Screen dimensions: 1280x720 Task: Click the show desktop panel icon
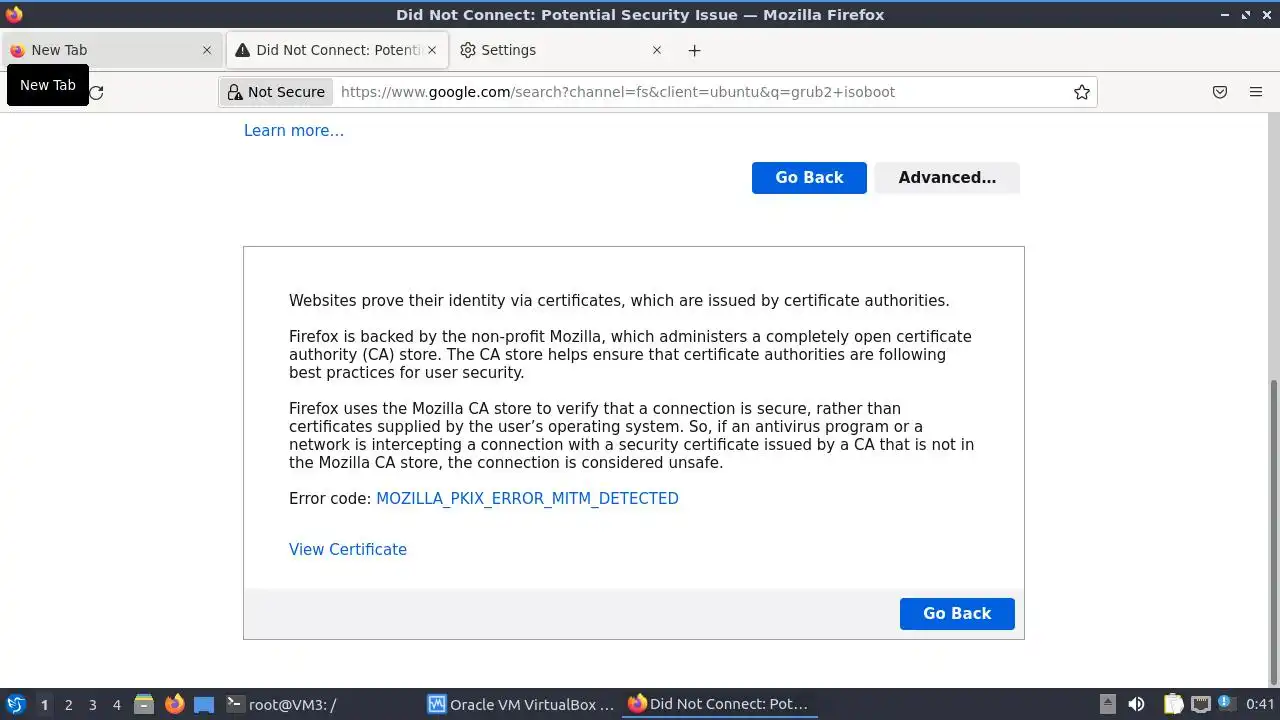204,704
